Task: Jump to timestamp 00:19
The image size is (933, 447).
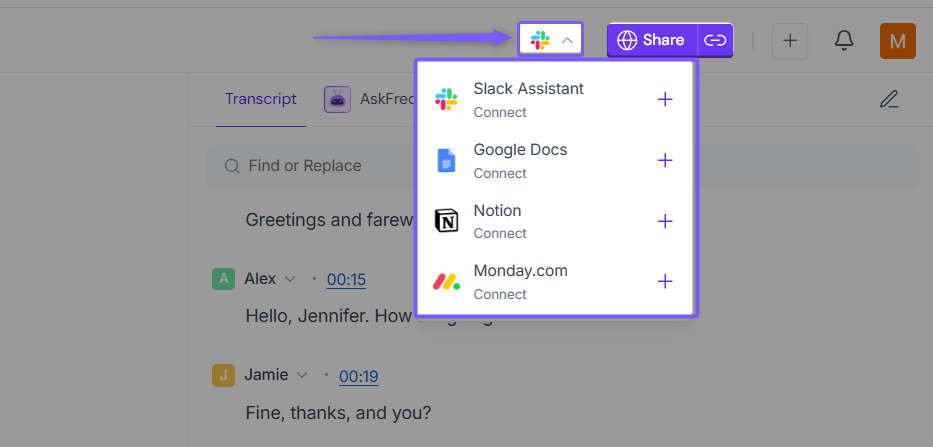Action: (358, 376)
